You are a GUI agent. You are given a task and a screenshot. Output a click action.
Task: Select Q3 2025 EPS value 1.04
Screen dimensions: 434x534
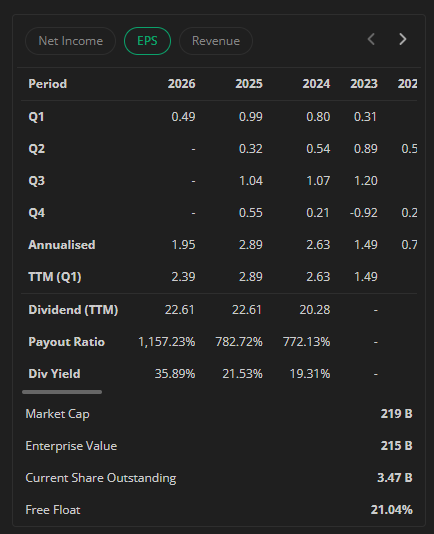click(251, 181)
